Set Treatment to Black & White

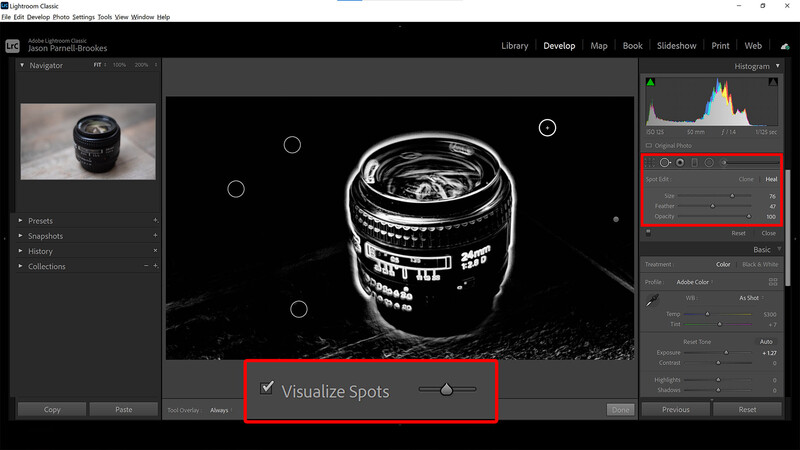[760, 264]
